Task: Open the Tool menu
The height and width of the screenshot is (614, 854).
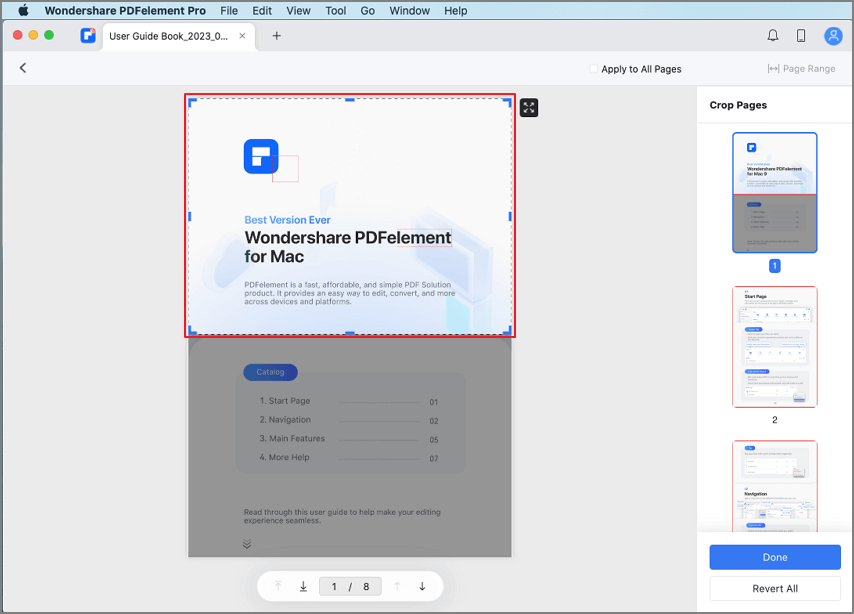Action: click(336, 10)
